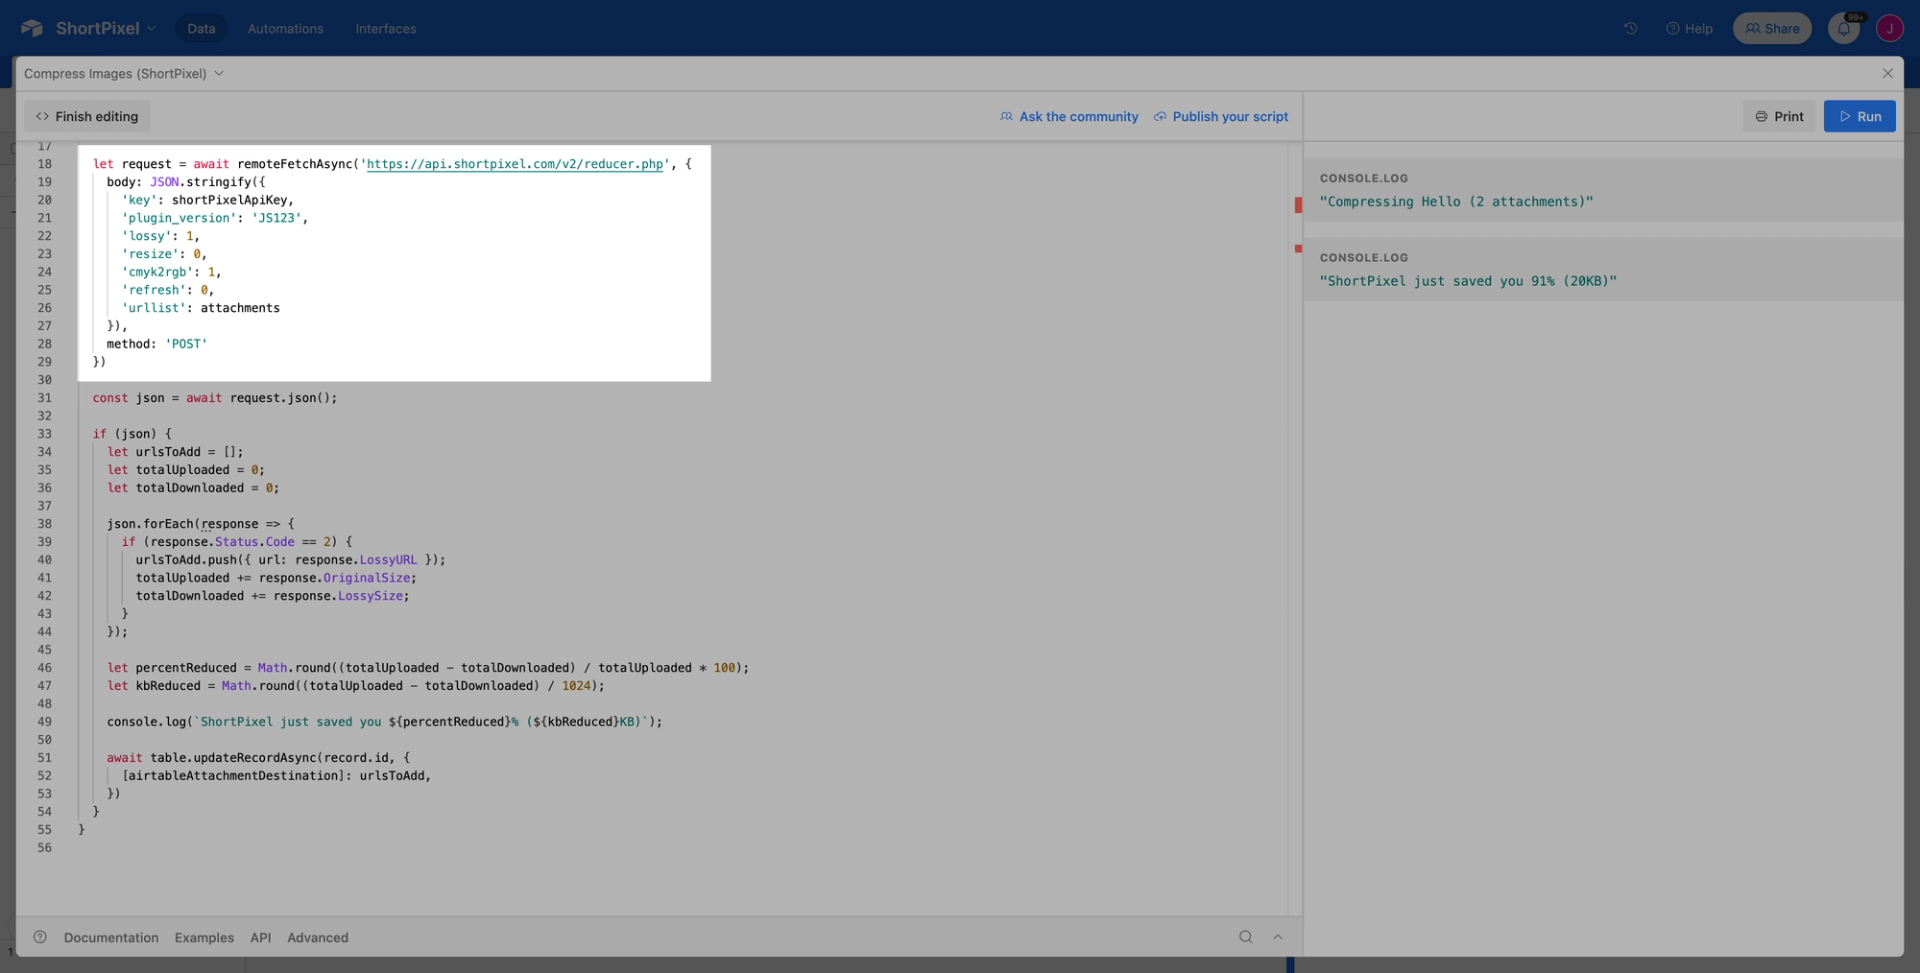
Task: Collapse the documentation panel chevron
Action: click(x=1277, y=937)
